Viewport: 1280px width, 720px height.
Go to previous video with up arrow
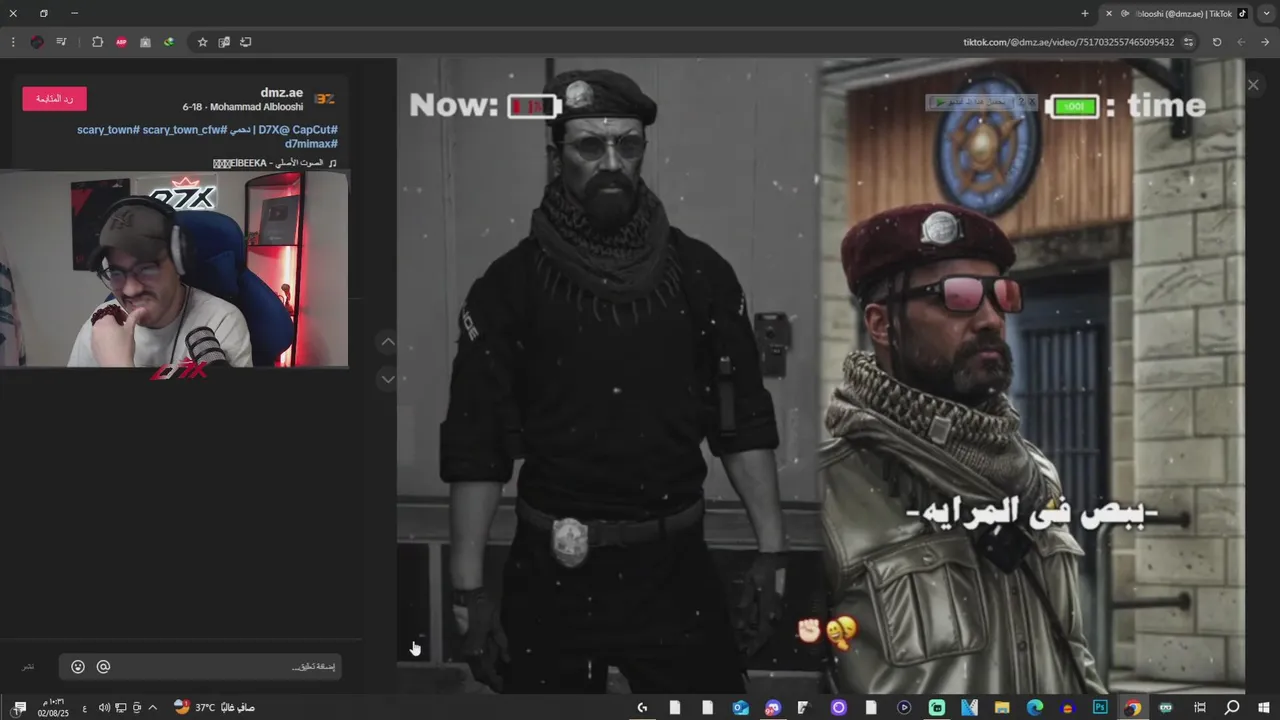(388, 342)
